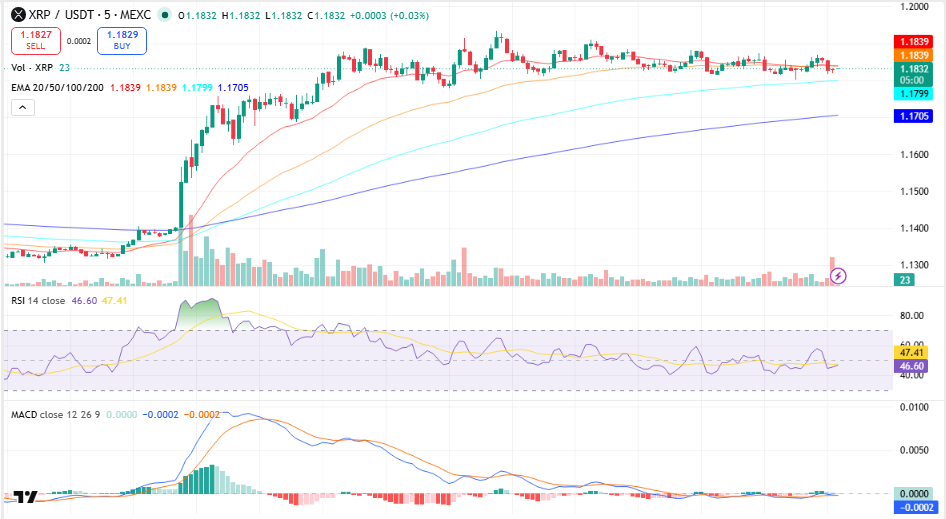Screen dimensions: 946x519
Task: Select the RSI 14 close indicator label
Action: [x=38, y=301]
